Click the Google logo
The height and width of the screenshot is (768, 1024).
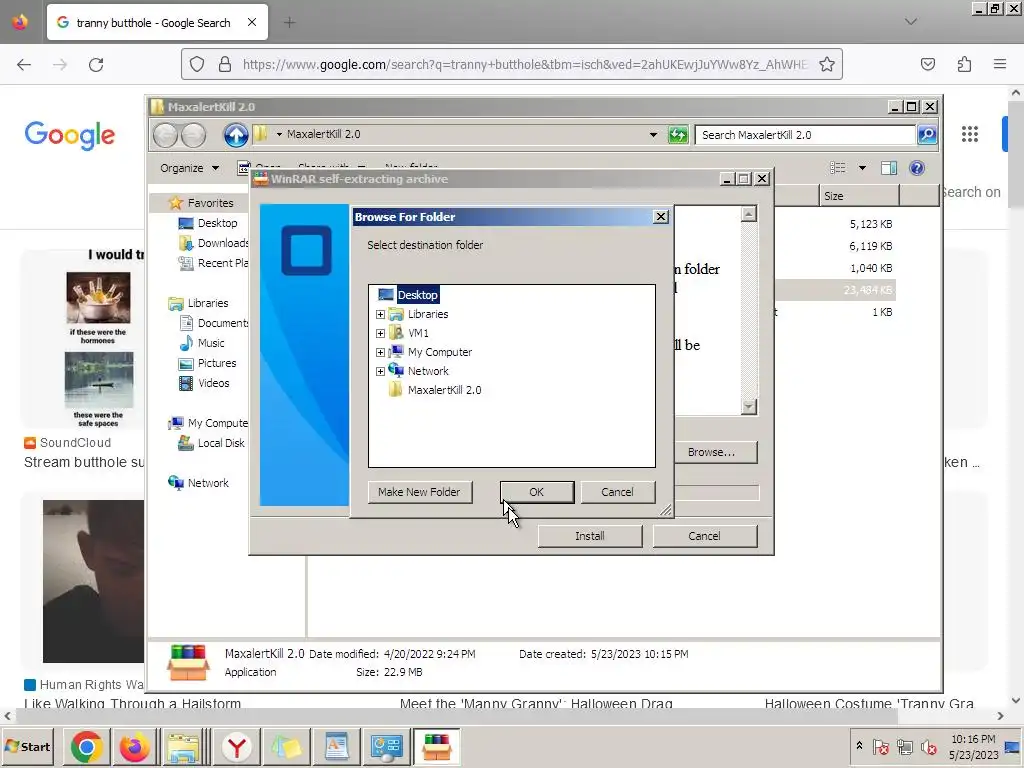70,135
